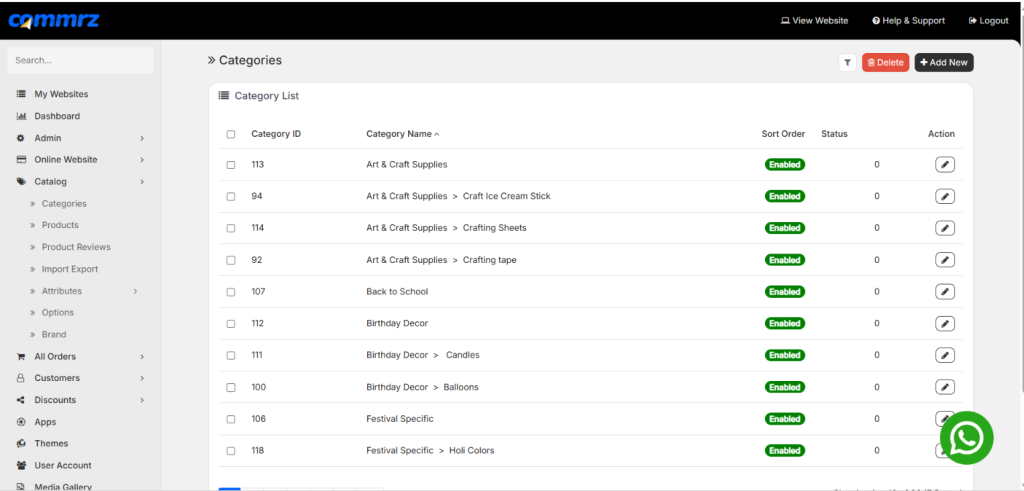Image resolution: width=1024 pixels, height=491 pixels.
Task: Edit the Candles category
Action: [x=944, y=355]
